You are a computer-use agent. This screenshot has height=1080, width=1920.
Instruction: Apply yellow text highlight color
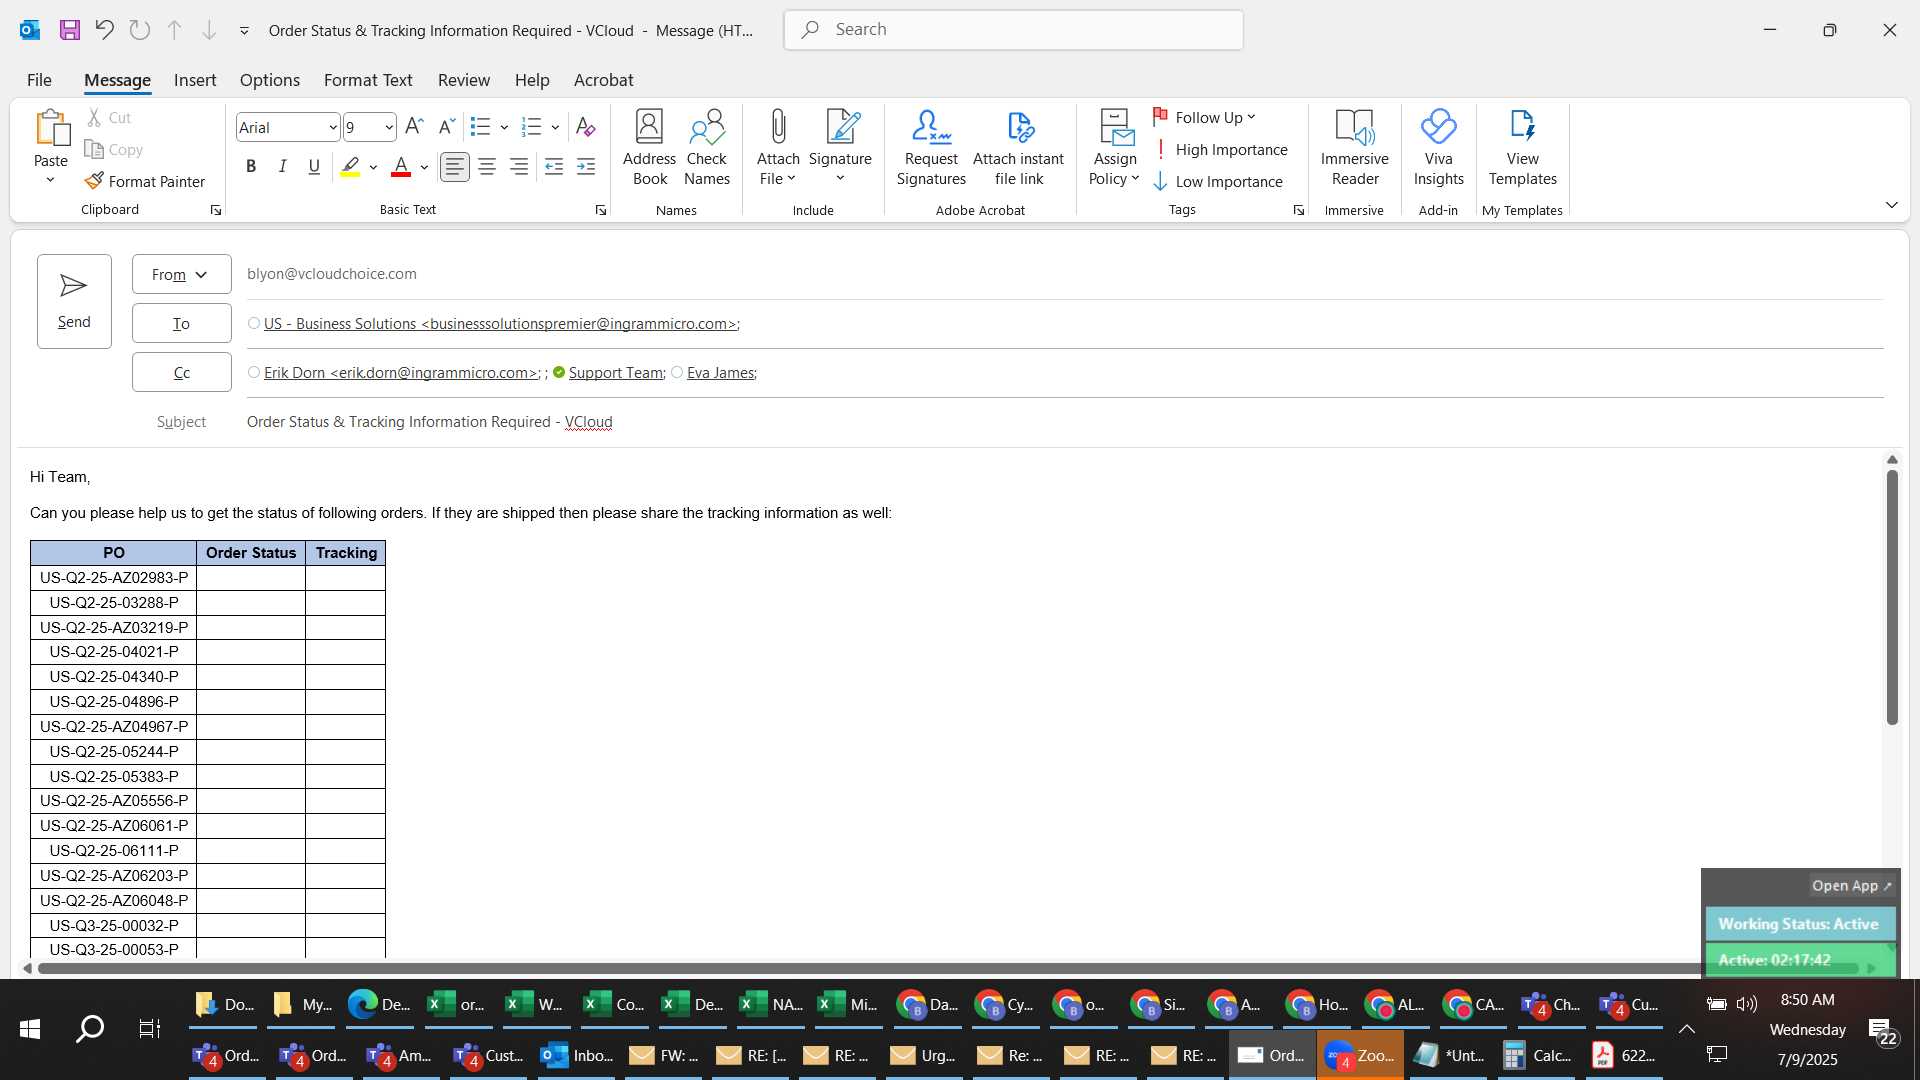click(x=350, y=167)
